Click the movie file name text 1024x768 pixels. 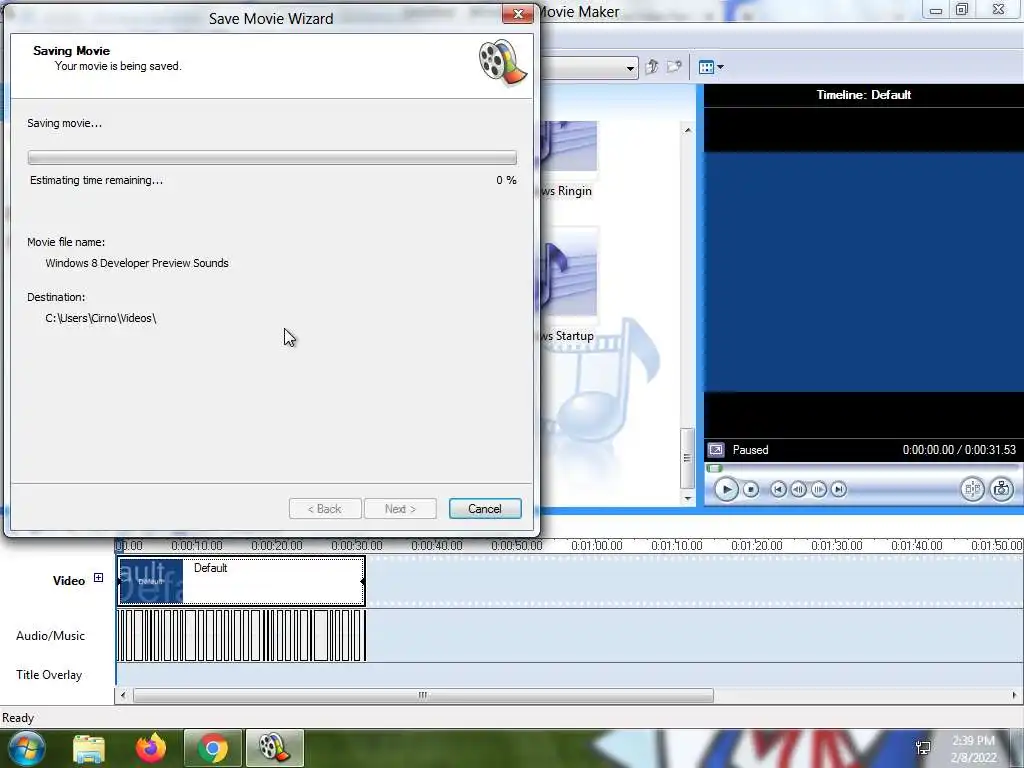pyautogui.click(x=137, y=263)
